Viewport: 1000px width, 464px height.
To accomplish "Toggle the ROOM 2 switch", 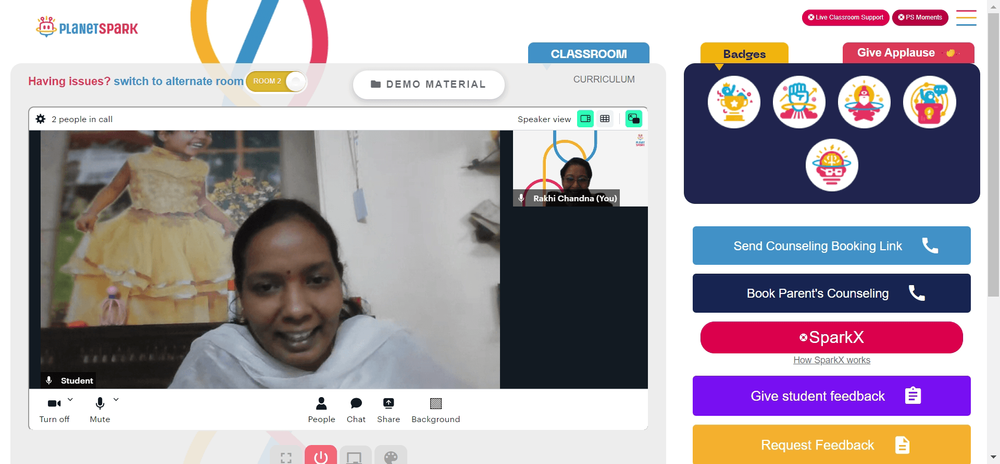I will [x=276, y=82].
